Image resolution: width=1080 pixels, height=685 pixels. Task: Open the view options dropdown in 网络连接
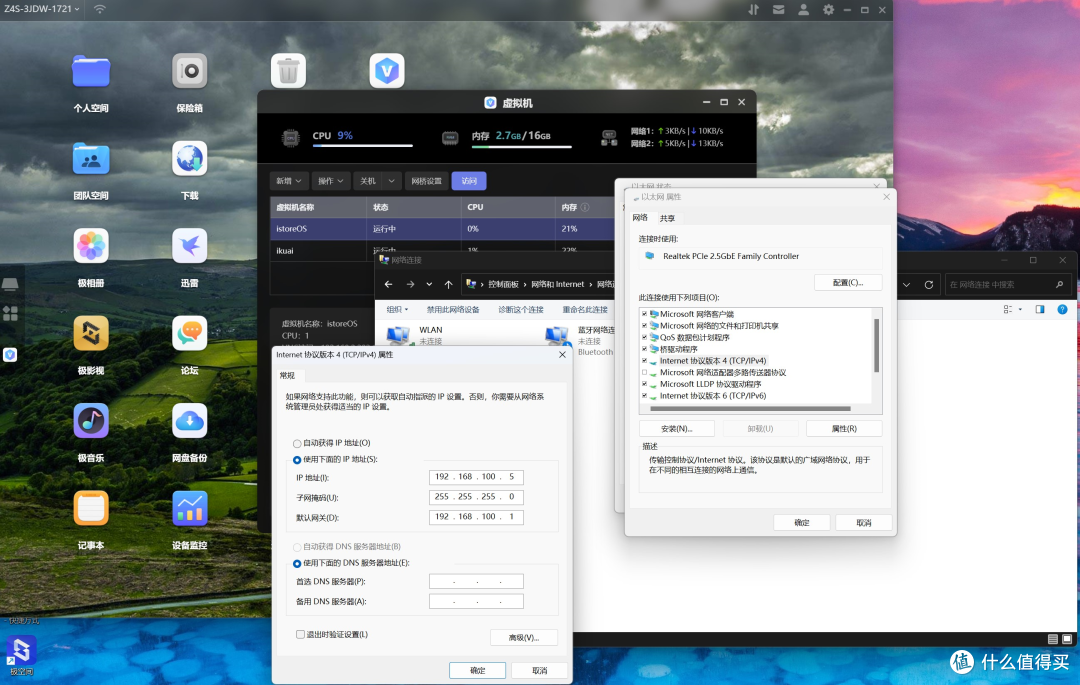click(1020, 309)
